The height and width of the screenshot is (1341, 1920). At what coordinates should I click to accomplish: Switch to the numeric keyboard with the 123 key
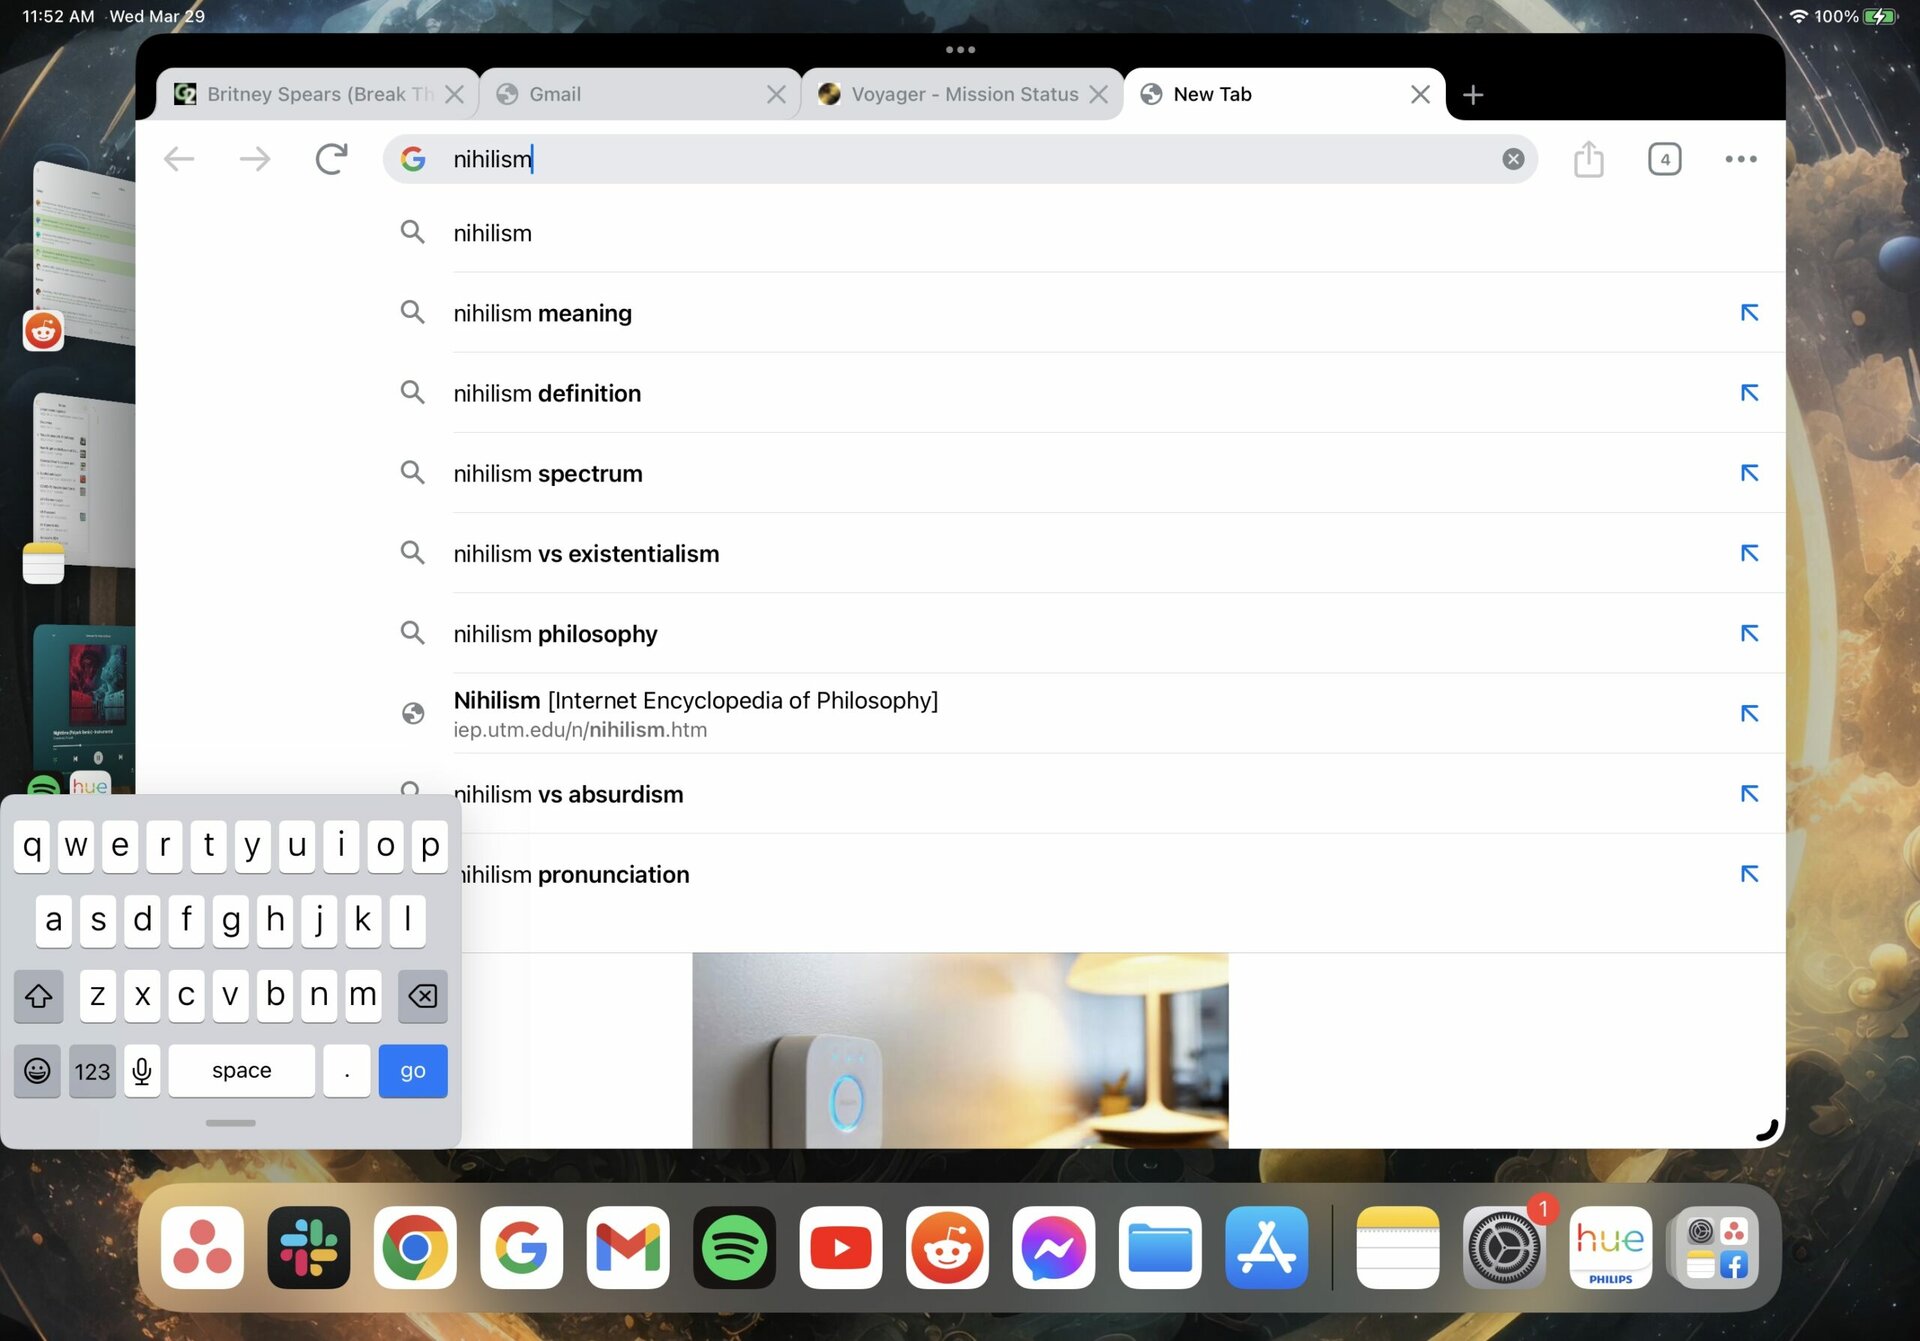click(92, 1070)
